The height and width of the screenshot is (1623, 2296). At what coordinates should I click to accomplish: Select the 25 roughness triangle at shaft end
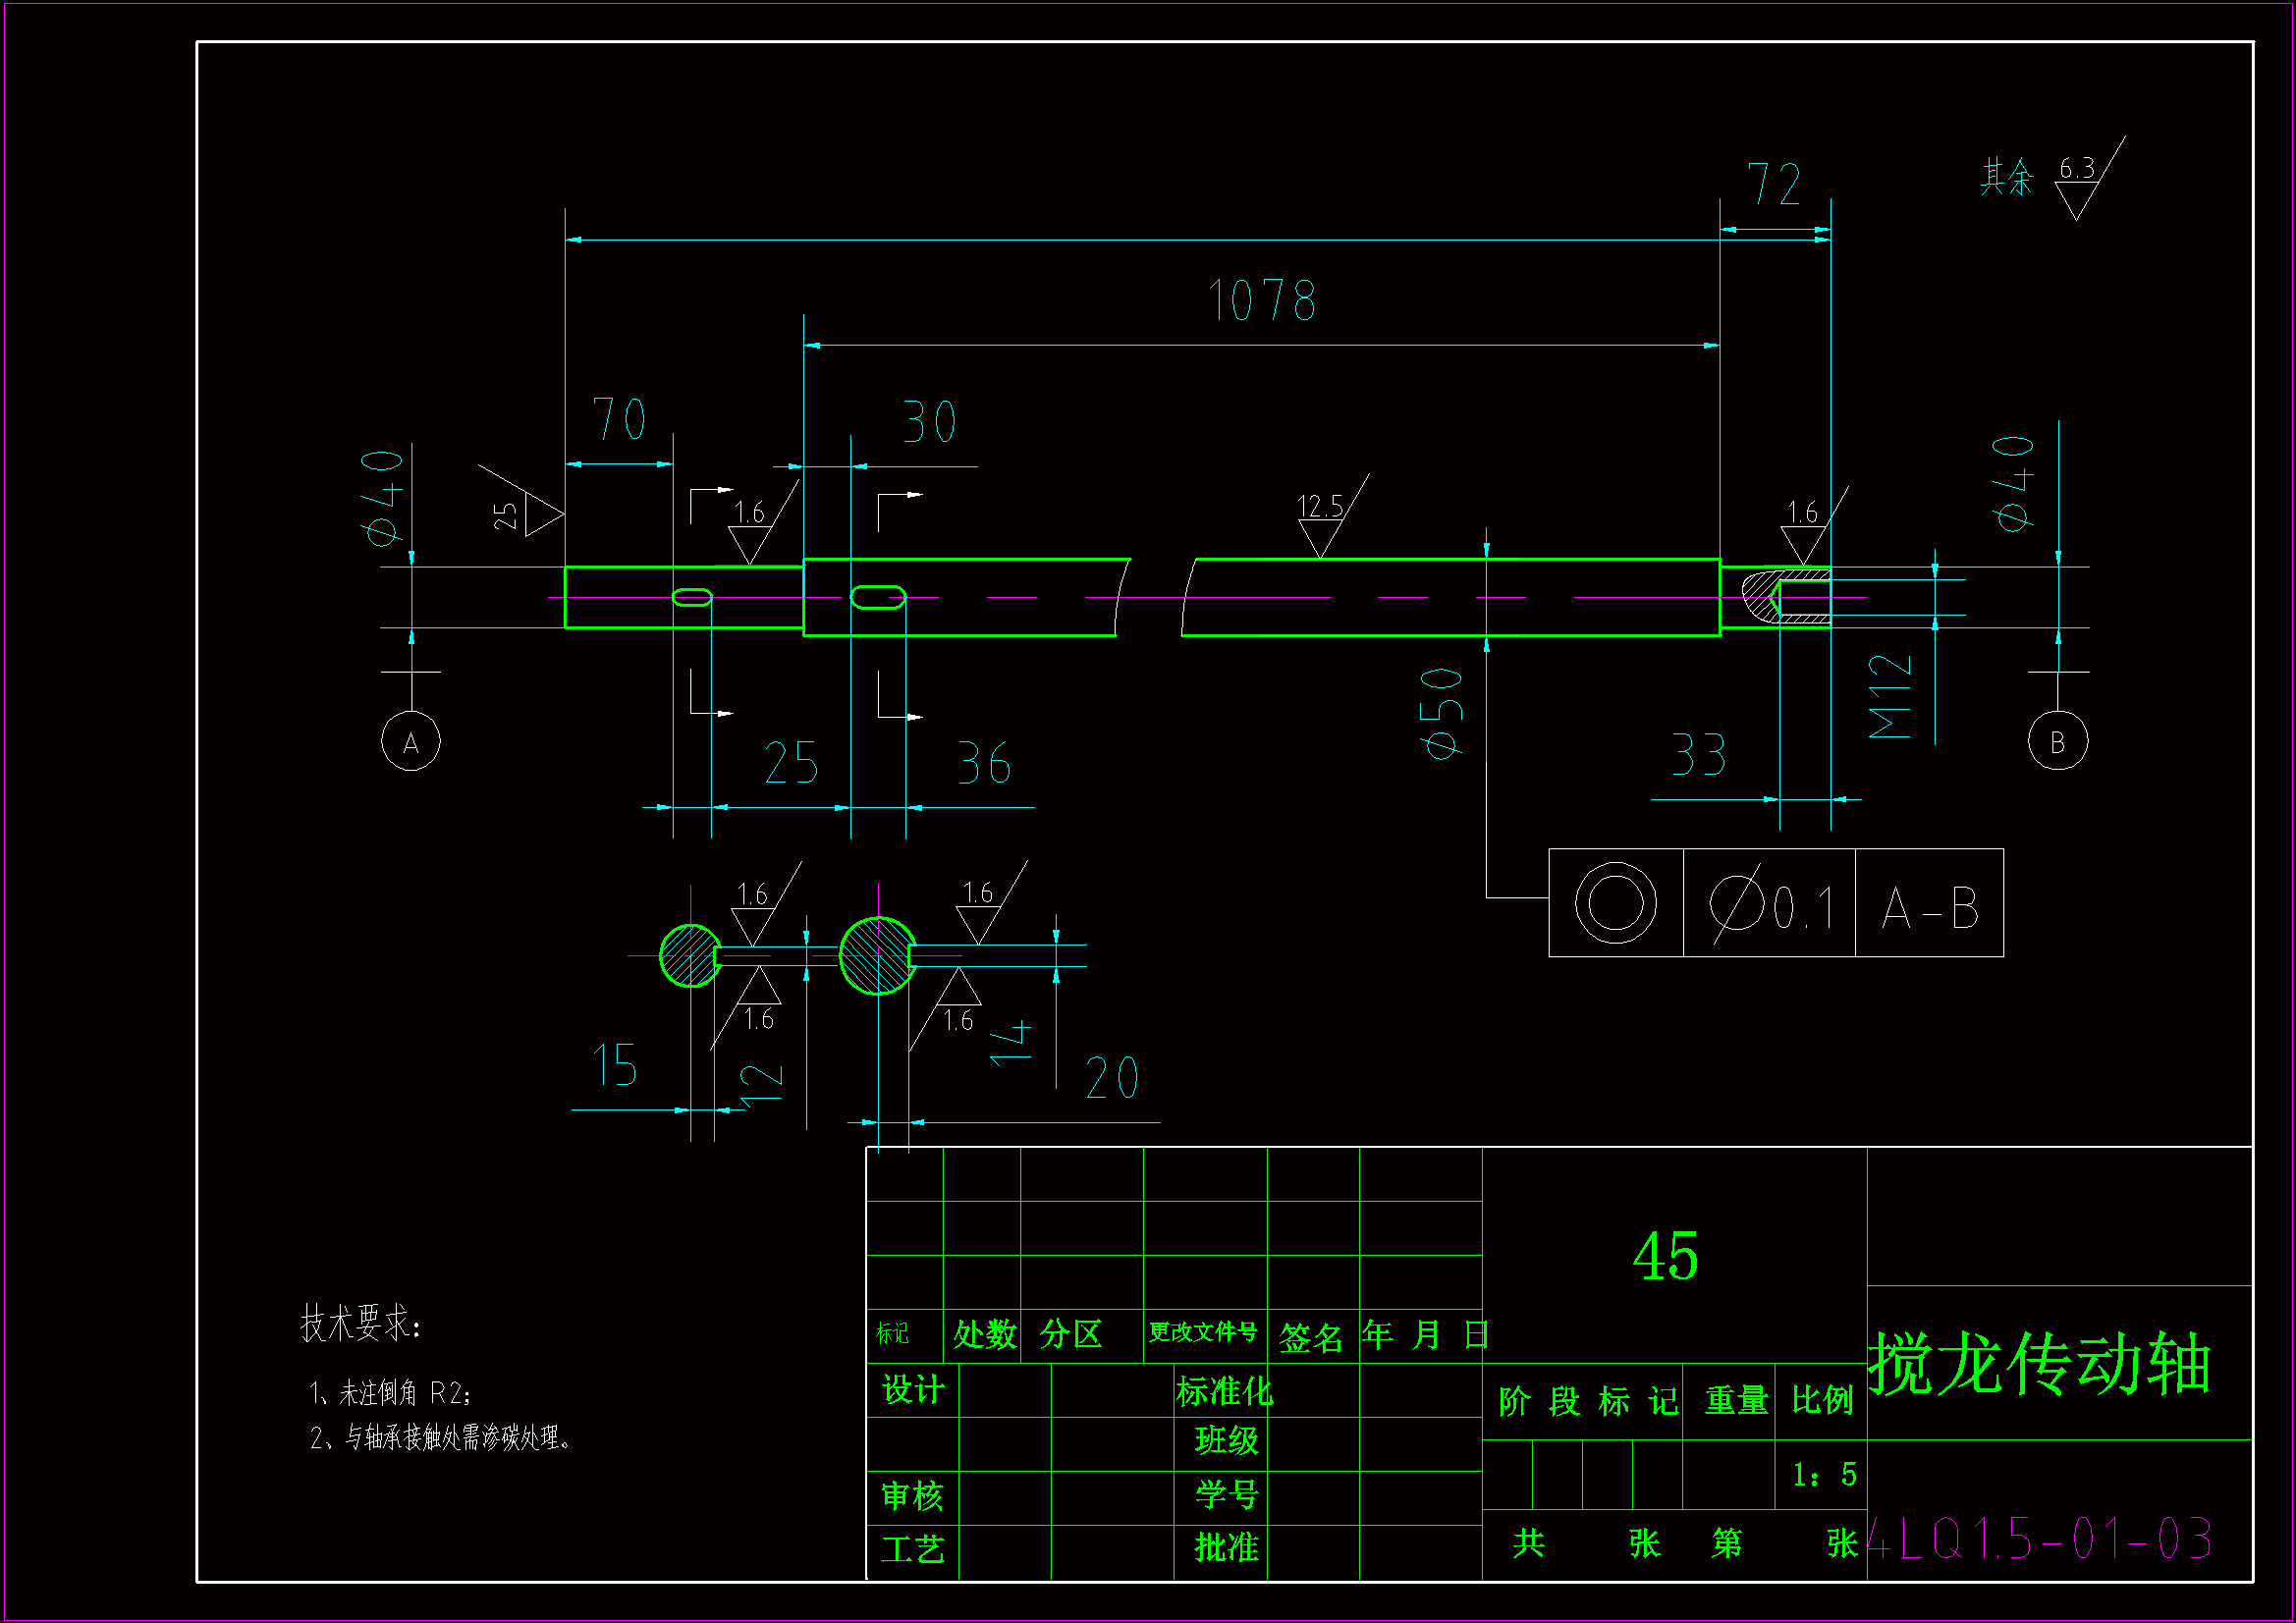click(x=540, y=514)
